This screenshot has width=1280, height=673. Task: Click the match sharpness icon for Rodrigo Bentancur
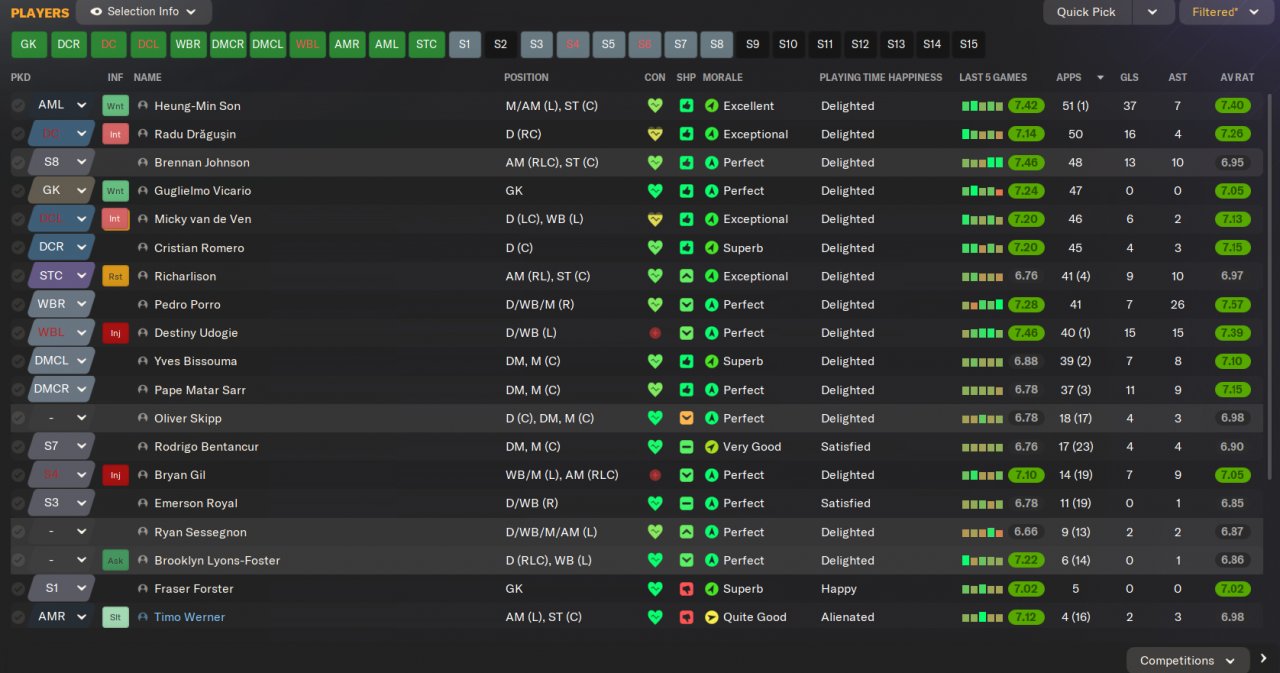pos(686,447)
